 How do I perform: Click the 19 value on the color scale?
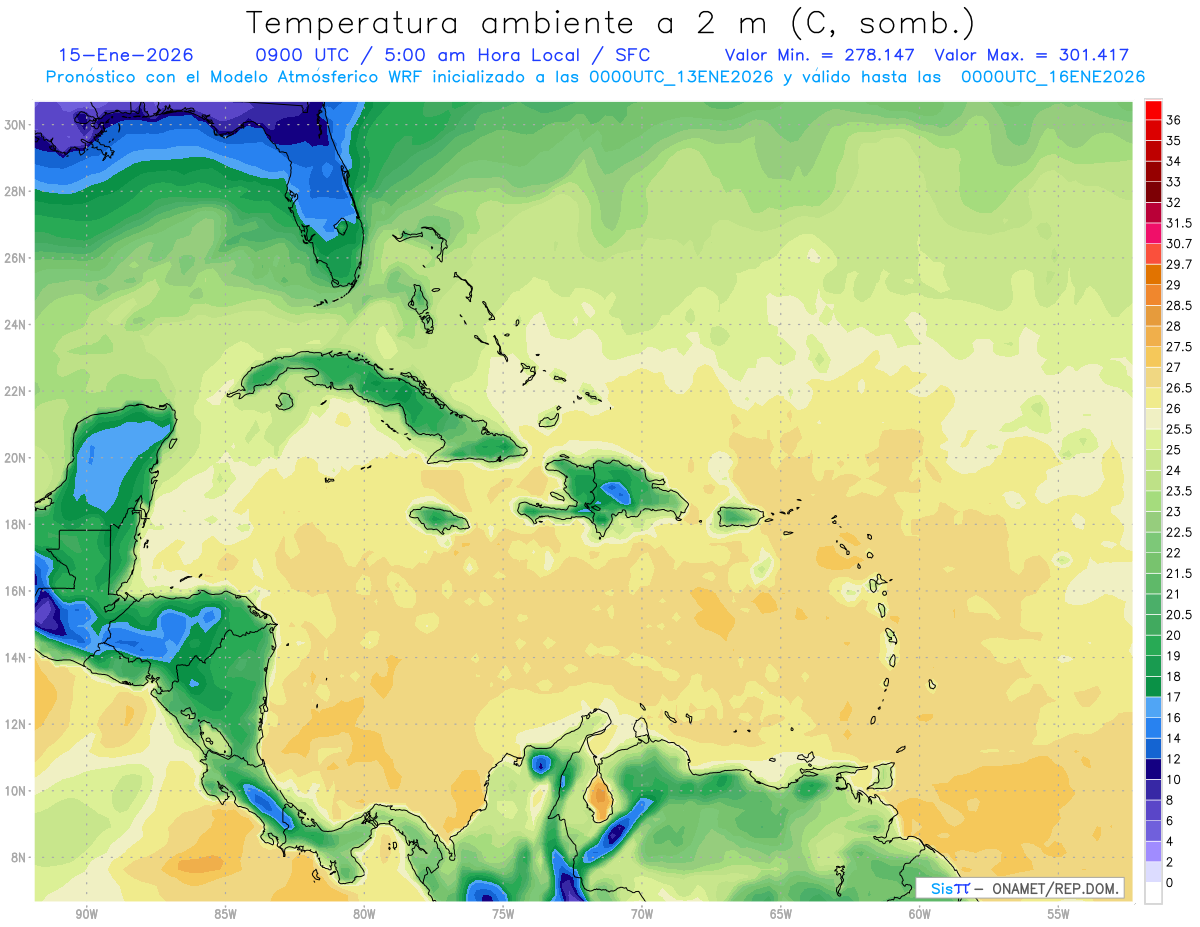point(1174,656)
